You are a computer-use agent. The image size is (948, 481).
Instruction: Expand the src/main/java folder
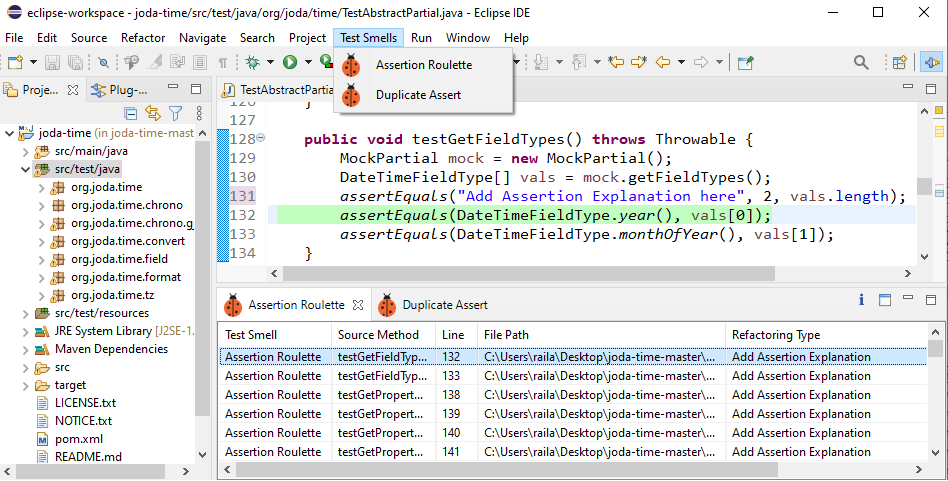click(x=25, y=151)
